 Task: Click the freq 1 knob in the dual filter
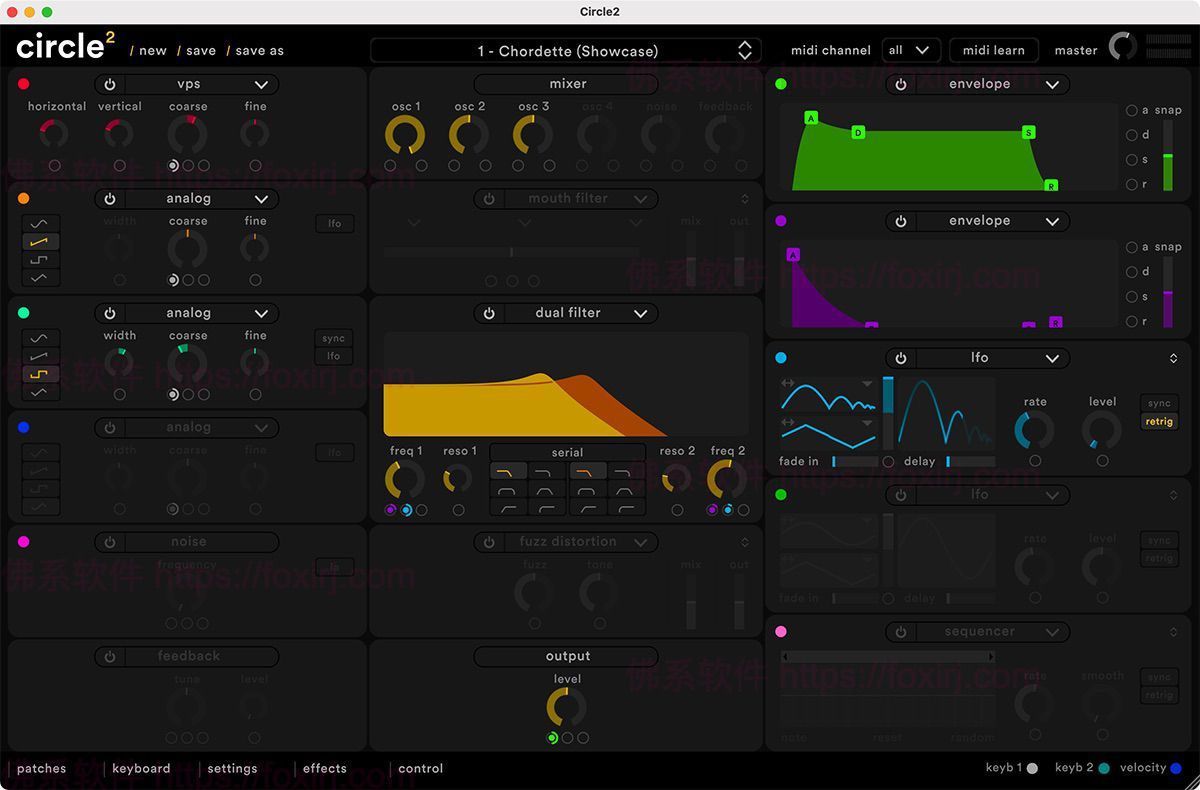click(405, 478)
